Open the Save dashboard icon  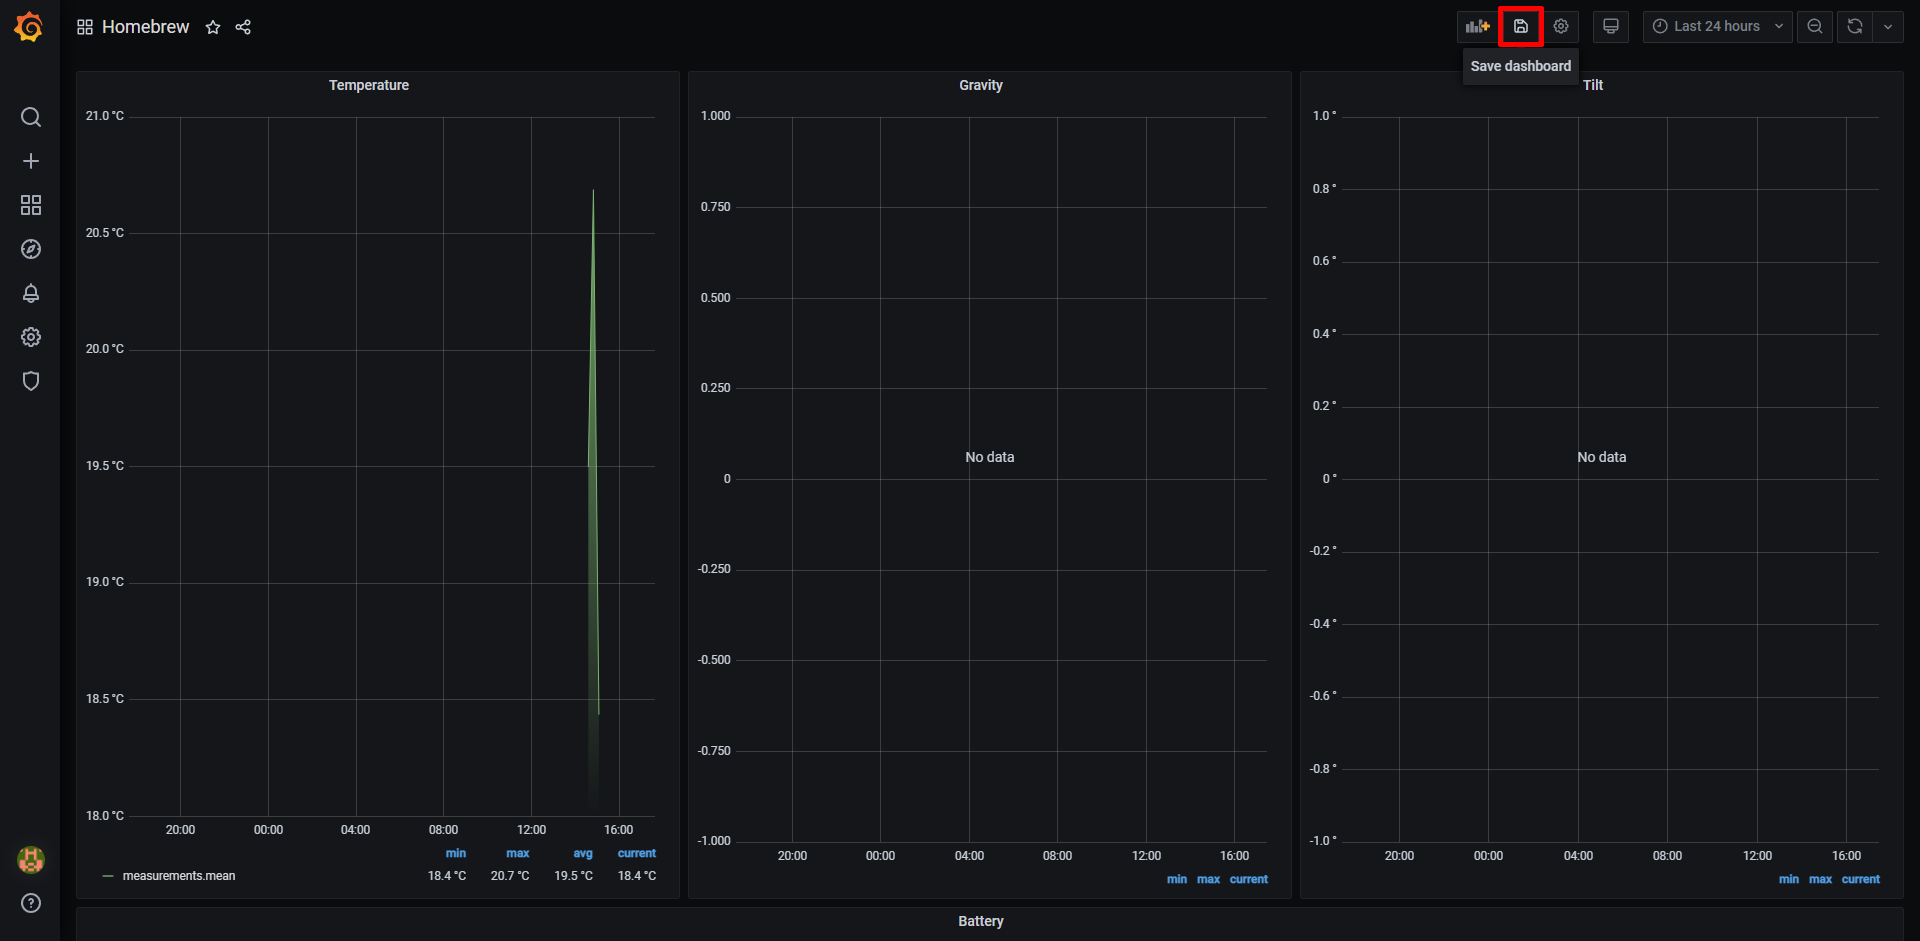(x=1520, y=26)
